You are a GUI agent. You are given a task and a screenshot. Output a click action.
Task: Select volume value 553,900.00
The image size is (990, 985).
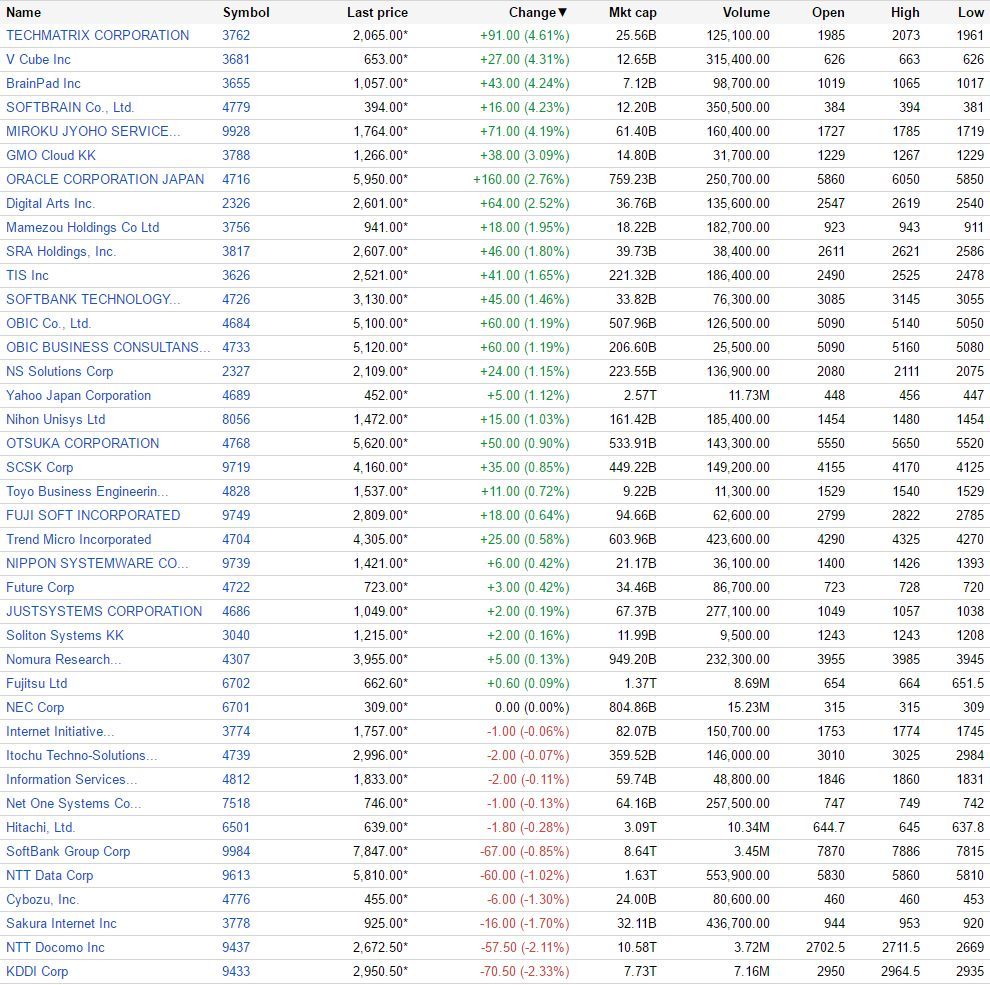[x=737, y=875]
